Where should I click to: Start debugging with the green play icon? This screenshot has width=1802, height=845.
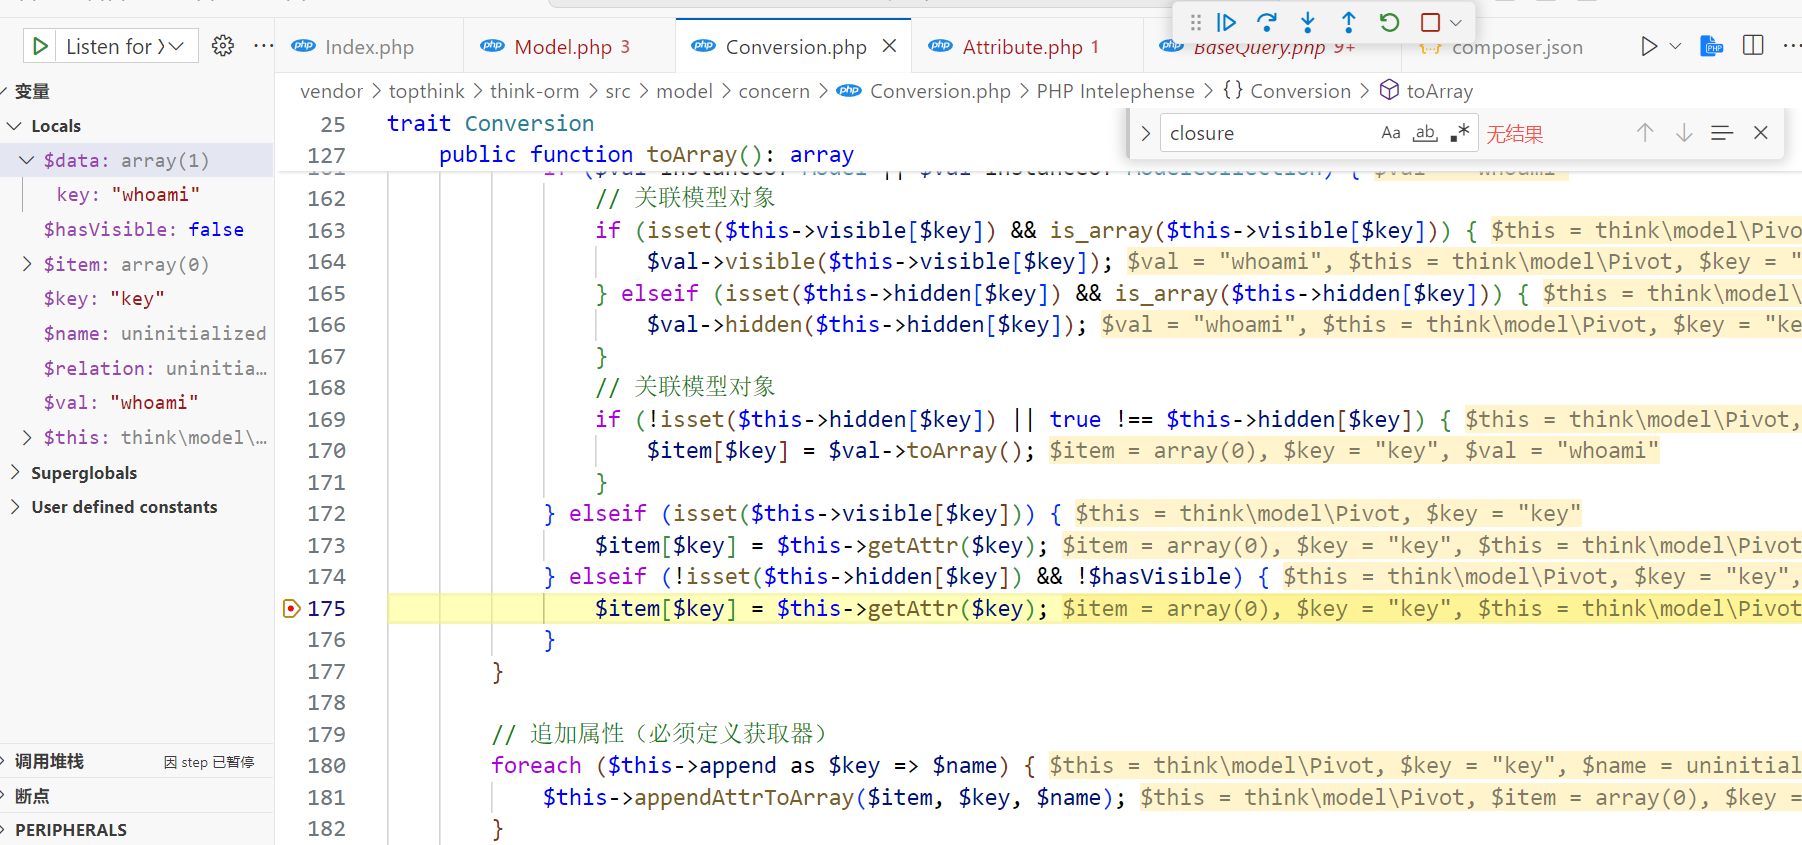click(40, 46)
